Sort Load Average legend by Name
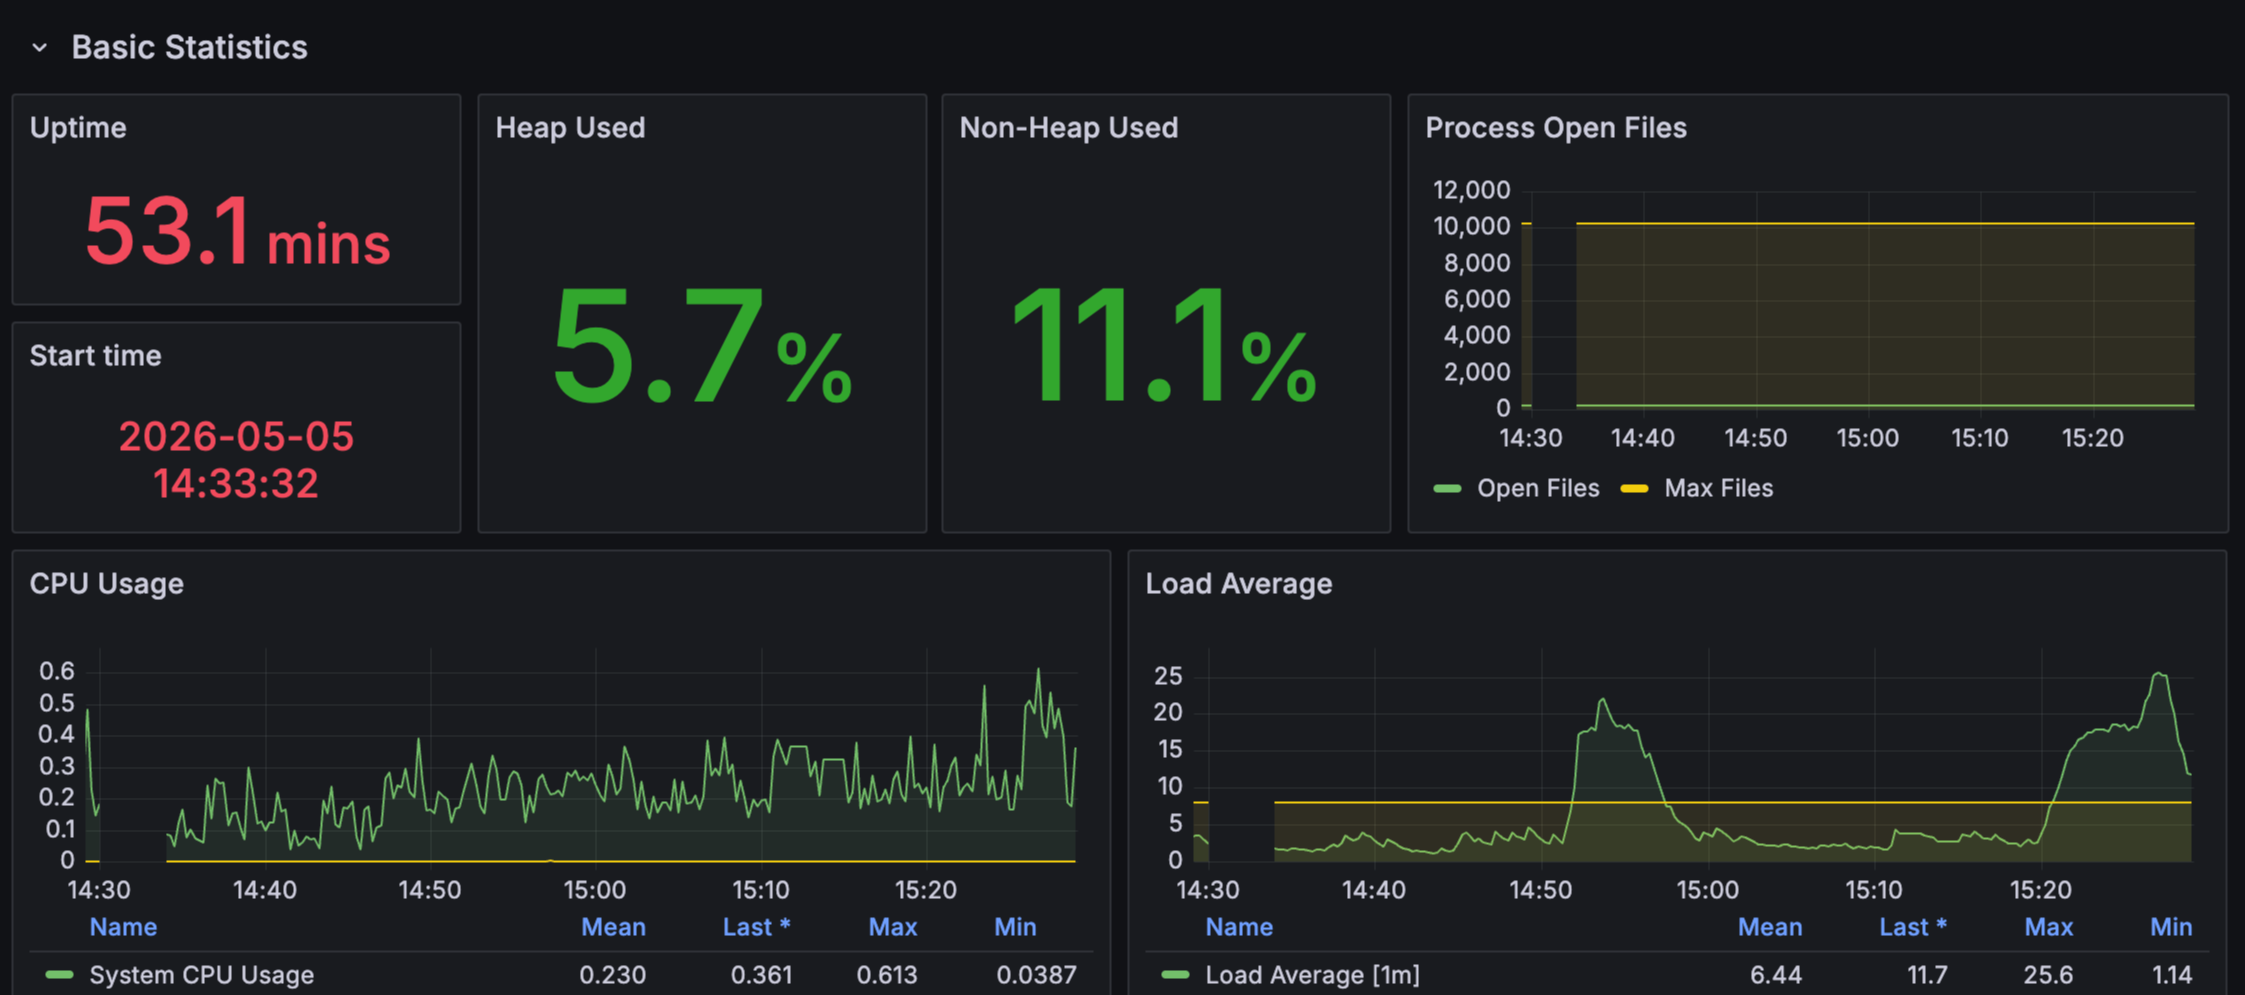 point(1239,927)
